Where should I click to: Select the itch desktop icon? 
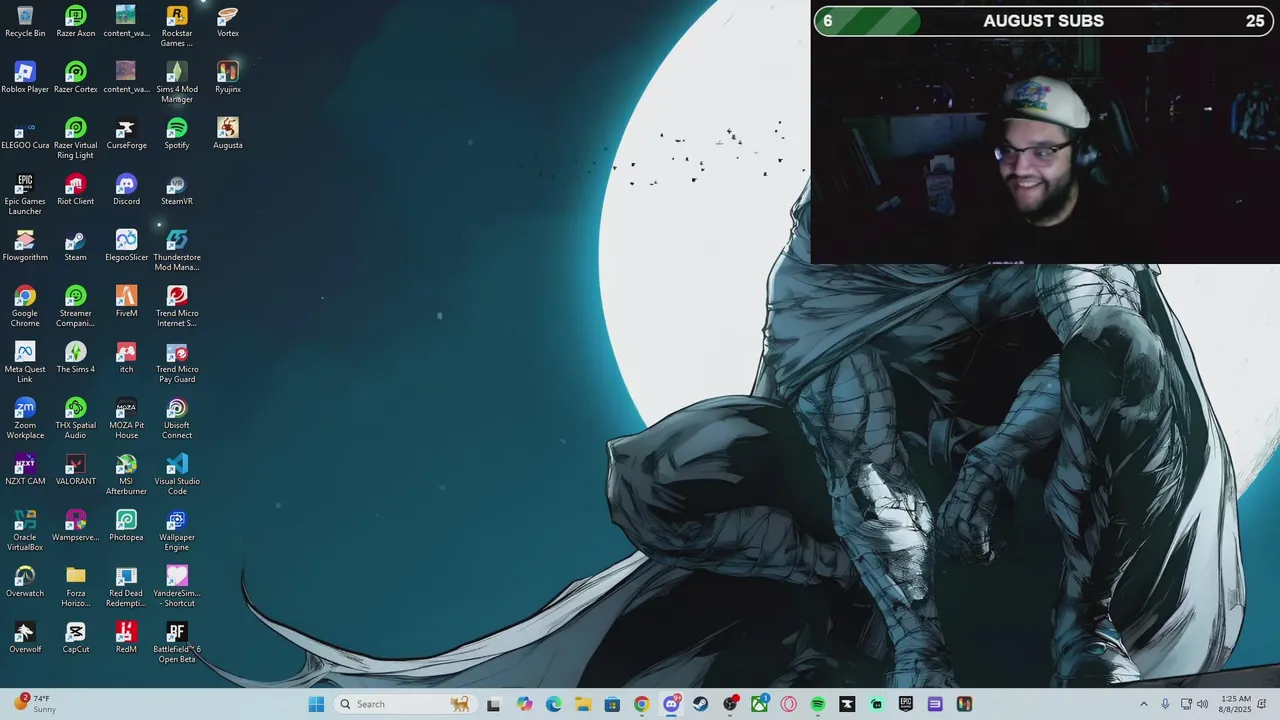[x=126, y=357]
